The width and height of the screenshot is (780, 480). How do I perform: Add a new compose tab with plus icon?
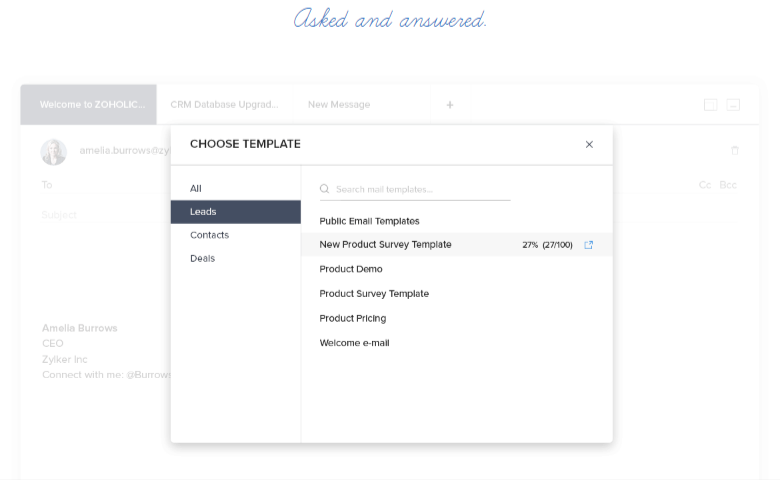click(450, 105)
